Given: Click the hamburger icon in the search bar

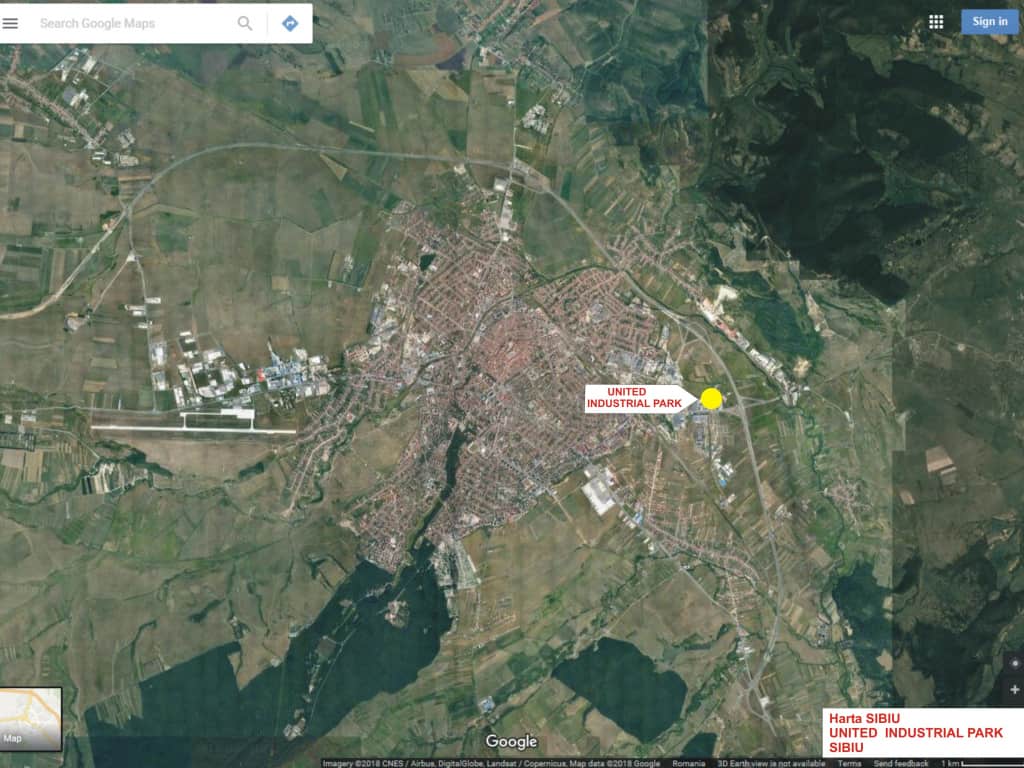Looking at the screenshot, I should click(11, 21).
